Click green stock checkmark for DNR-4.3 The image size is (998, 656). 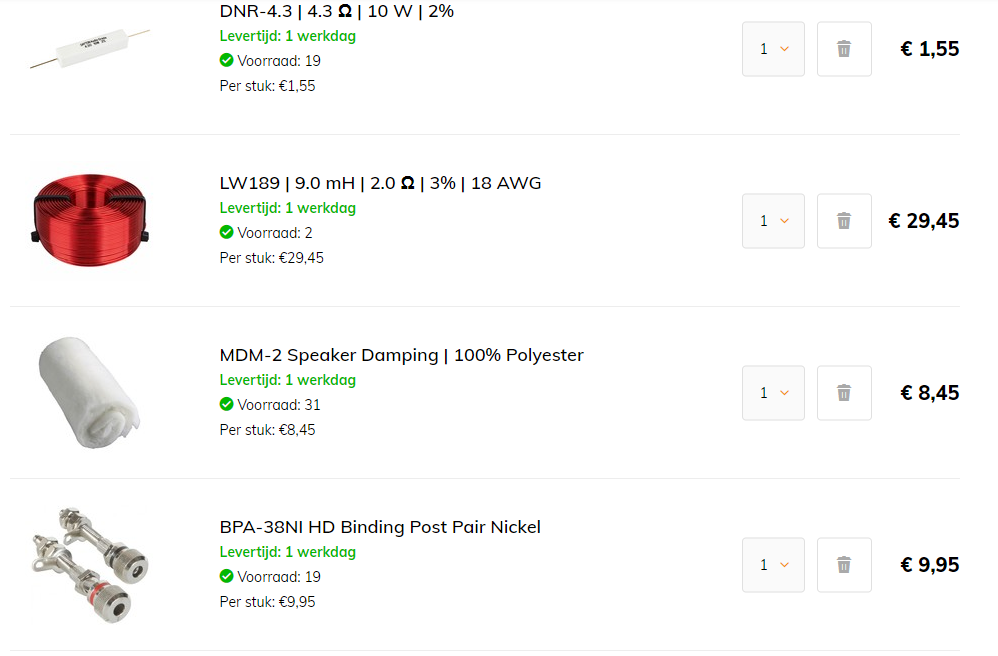(x=227, y=60)
